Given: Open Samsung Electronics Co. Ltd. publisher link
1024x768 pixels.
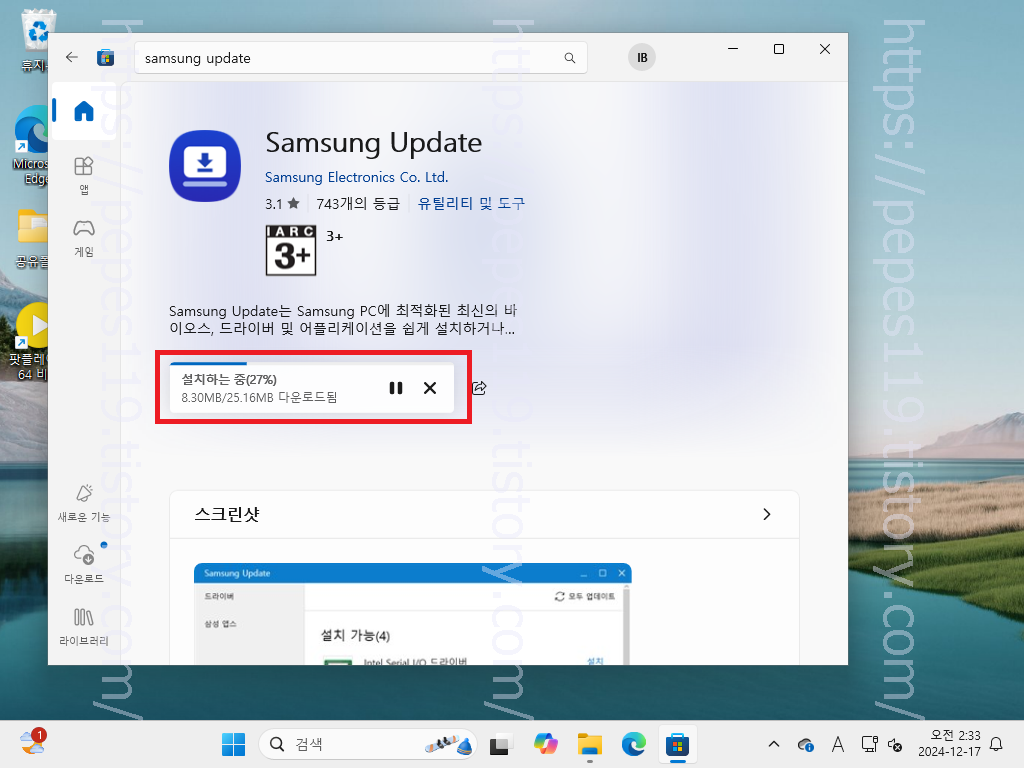Looking at the screenshot, I should coord(357,177).
